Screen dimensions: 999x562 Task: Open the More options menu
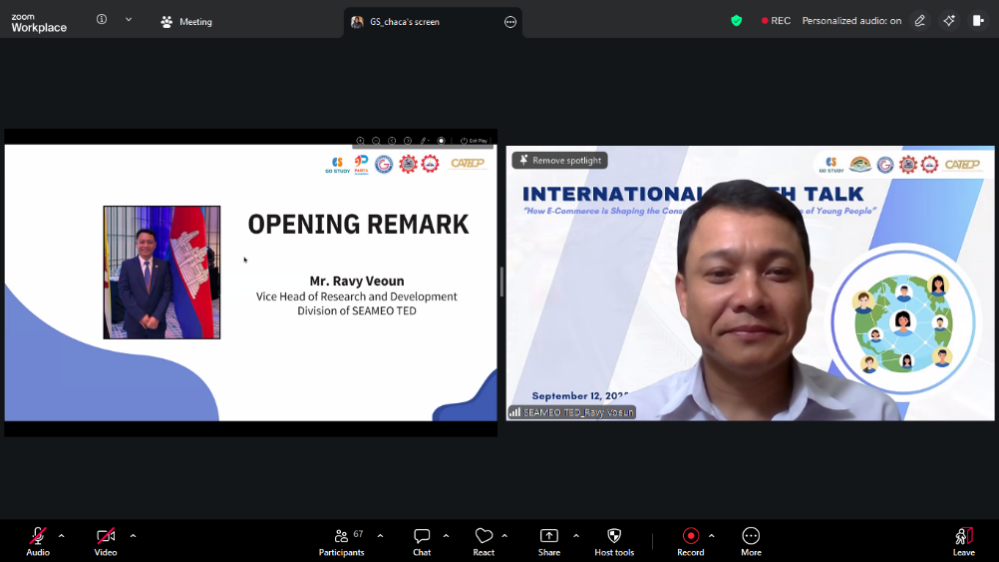(x=751, y=542)
